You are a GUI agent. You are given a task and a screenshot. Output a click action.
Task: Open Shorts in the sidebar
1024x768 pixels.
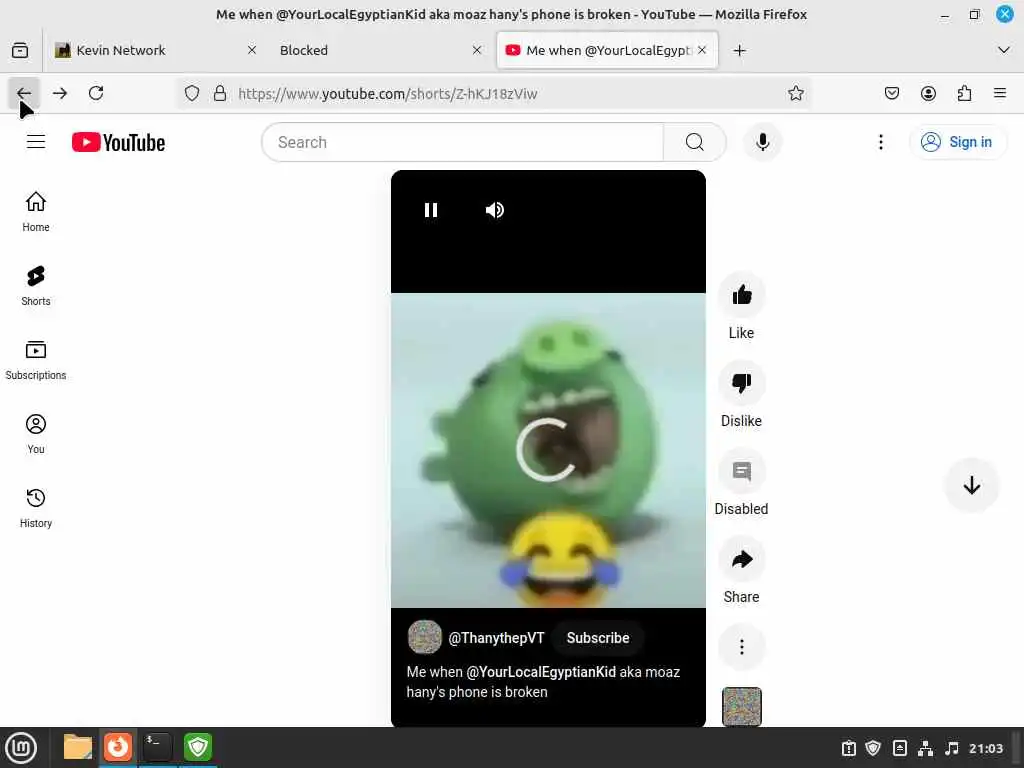[x=36, y=286]
